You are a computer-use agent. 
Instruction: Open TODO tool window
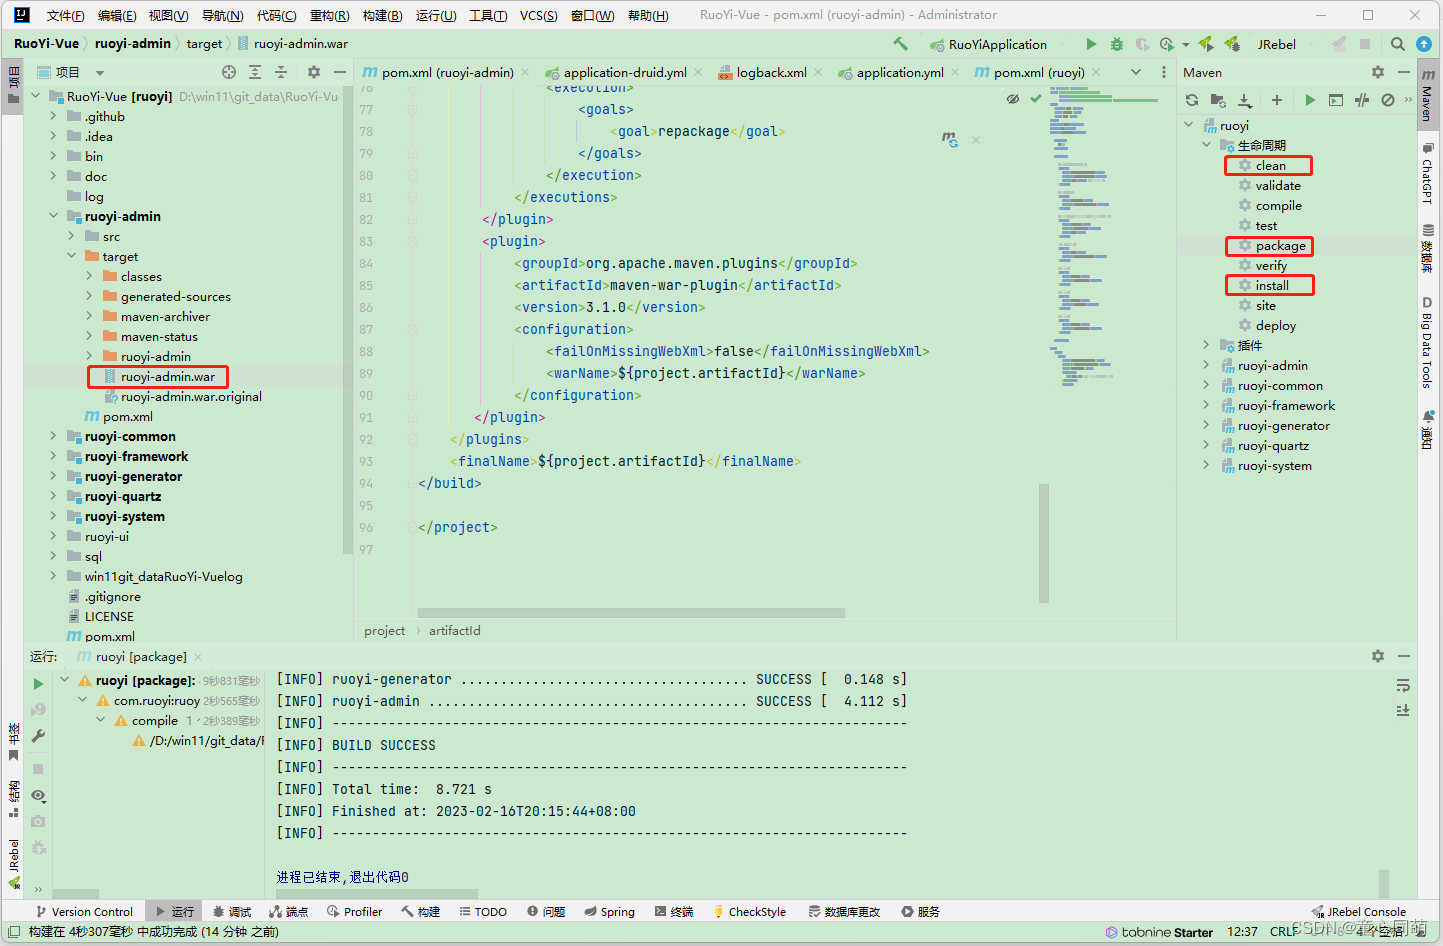coord(483,911)
